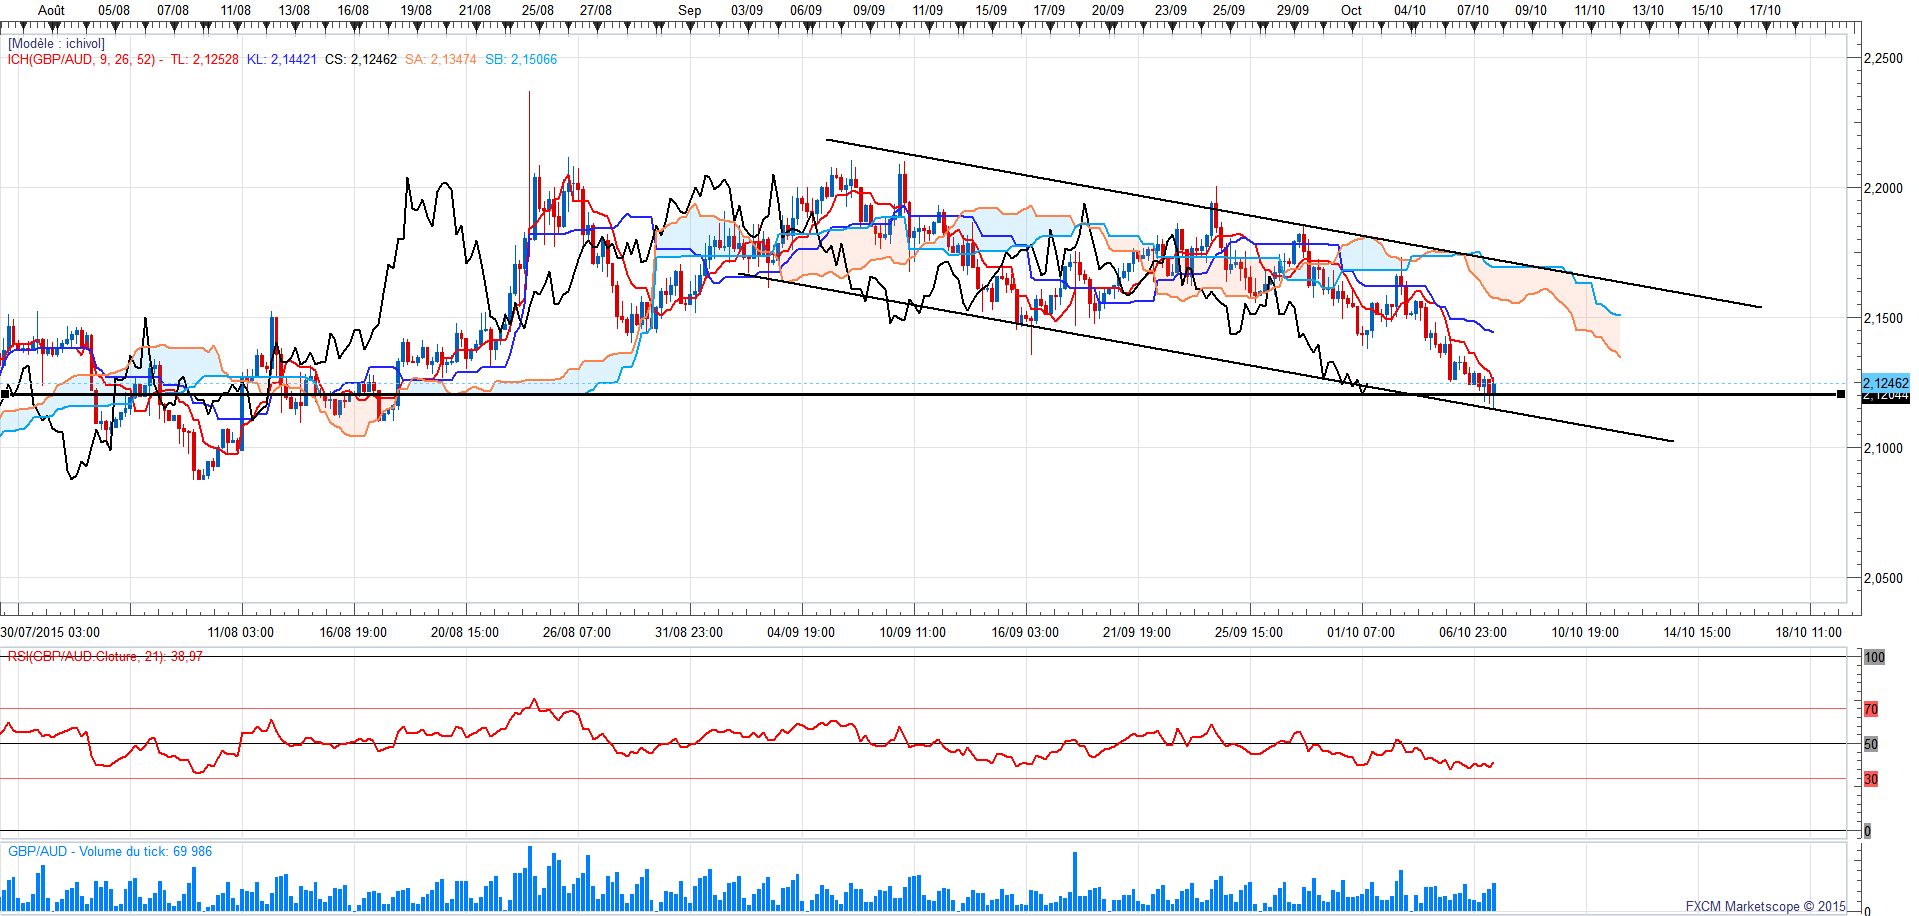Click the KL: 2,14421 Kijun value
Image resolution: width=1919 pixels, height=916 pixels.
(281, 60)
